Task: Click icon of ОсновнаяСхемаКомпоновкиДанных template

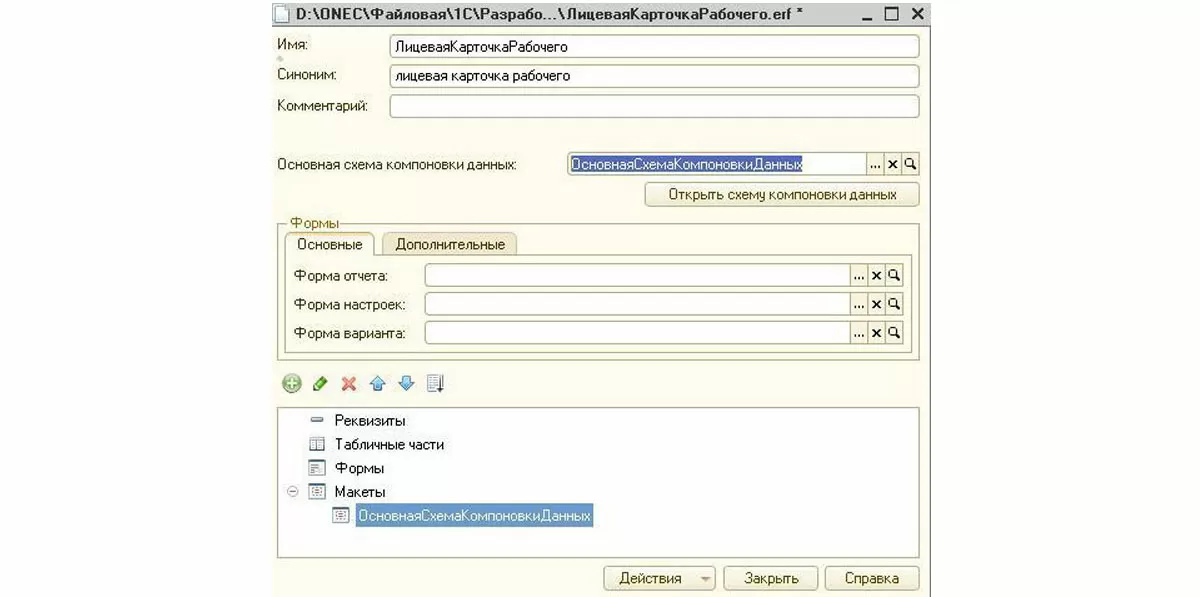Action: pos(341,516)
